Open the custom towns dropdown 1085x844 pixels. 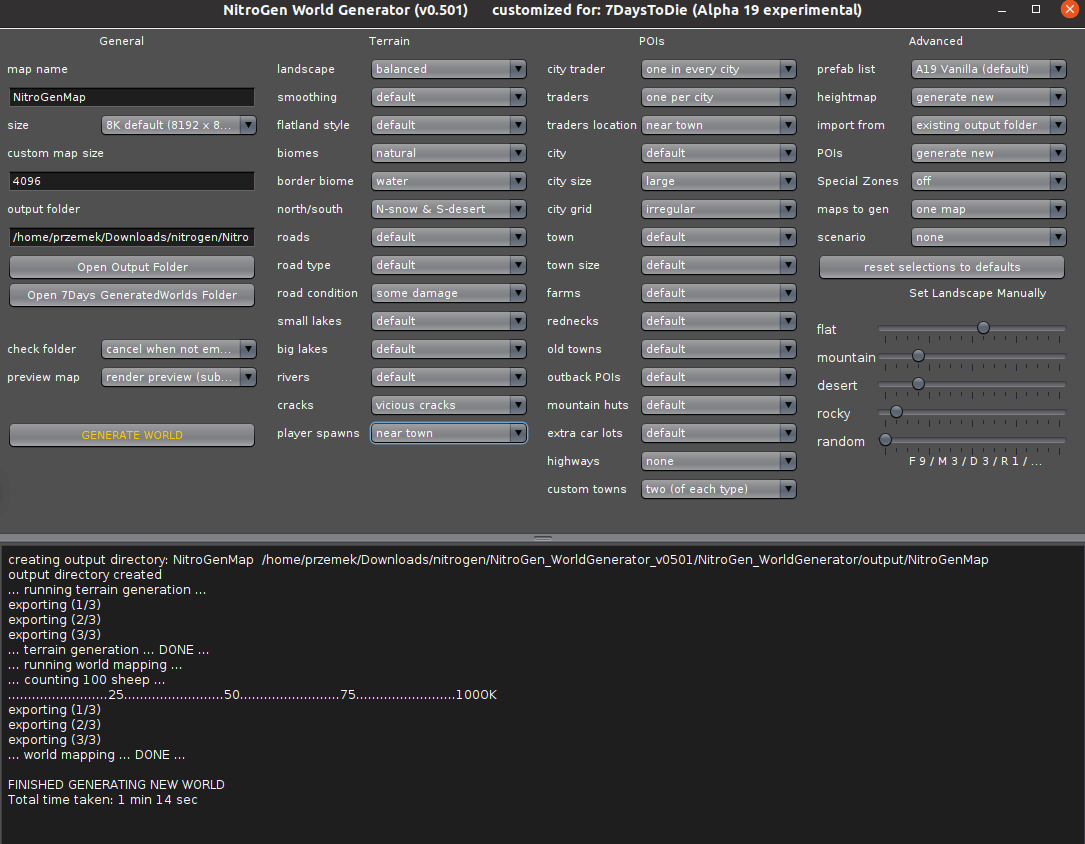click(718, 488)
